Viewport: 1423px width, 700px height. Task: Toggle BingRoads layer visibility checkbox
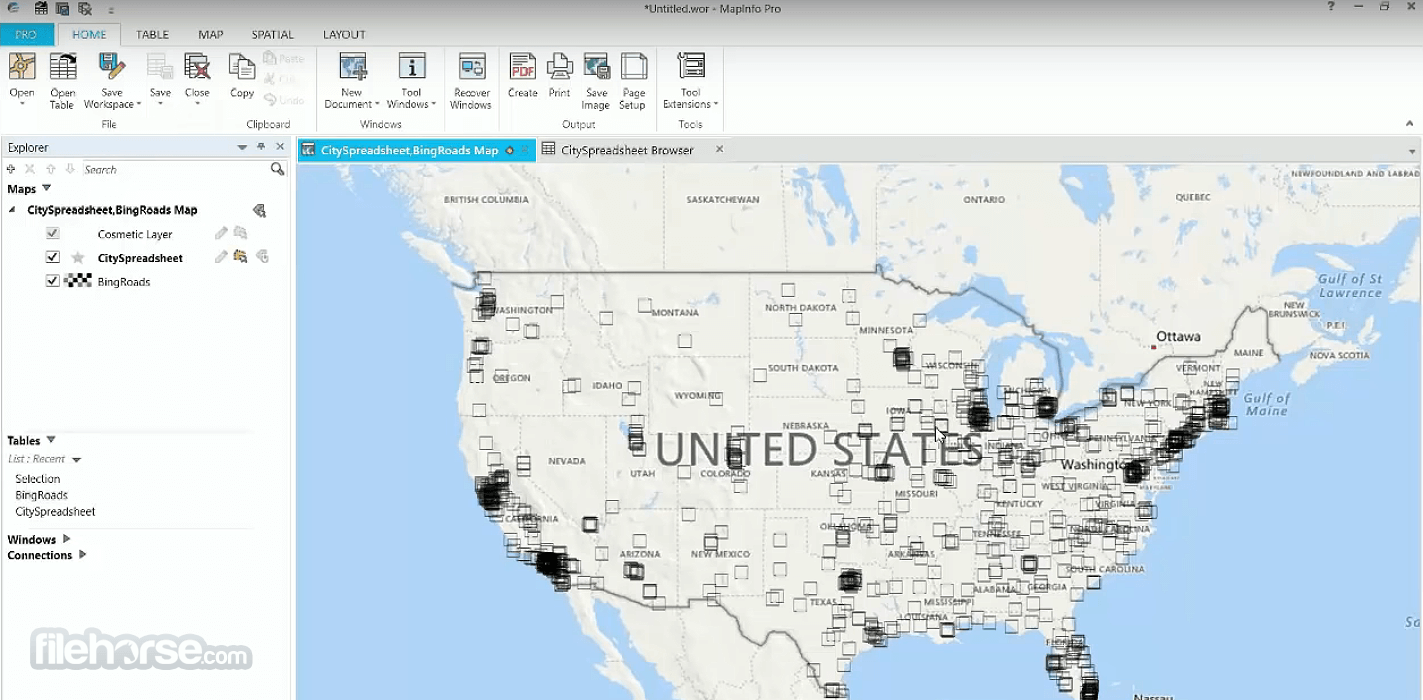click(53, 281)
